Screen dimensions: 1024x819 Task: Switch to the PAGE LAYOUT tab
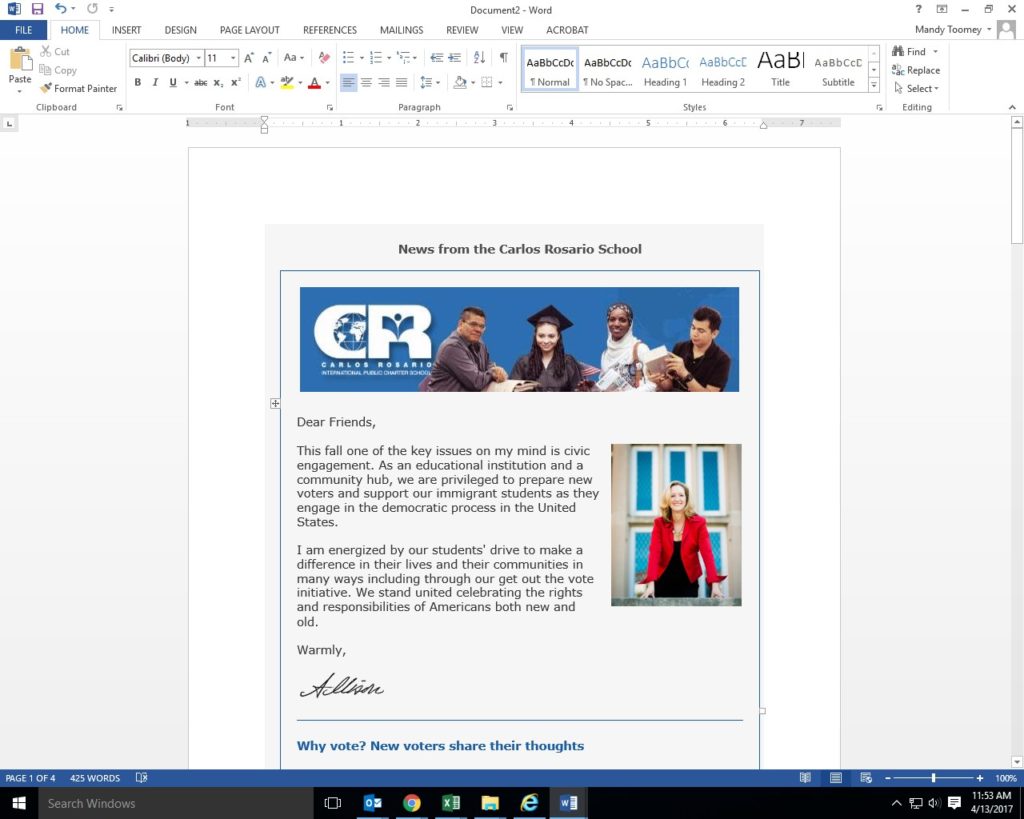249,30
